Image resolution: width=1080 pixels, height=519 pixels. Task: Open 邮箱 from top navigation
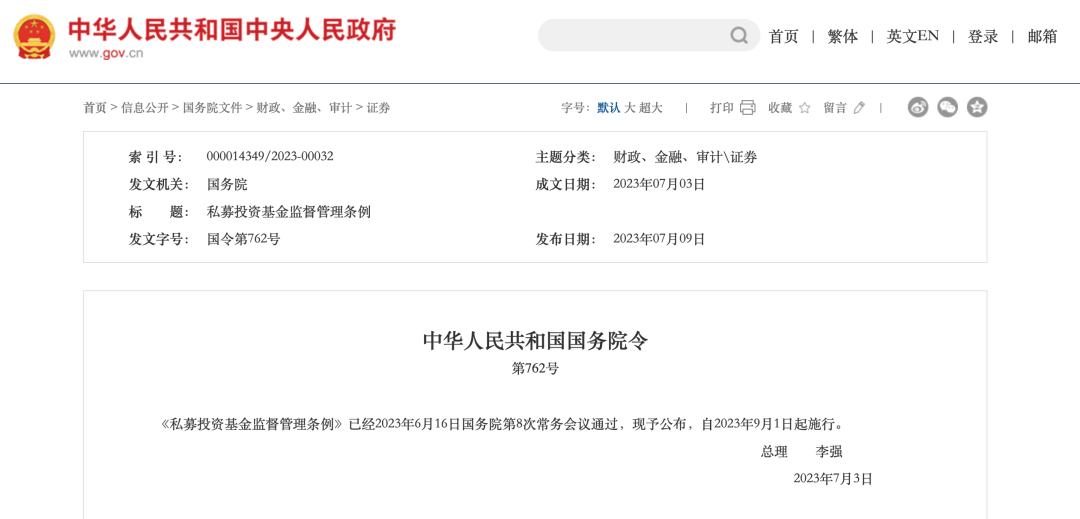(1042, 36)
